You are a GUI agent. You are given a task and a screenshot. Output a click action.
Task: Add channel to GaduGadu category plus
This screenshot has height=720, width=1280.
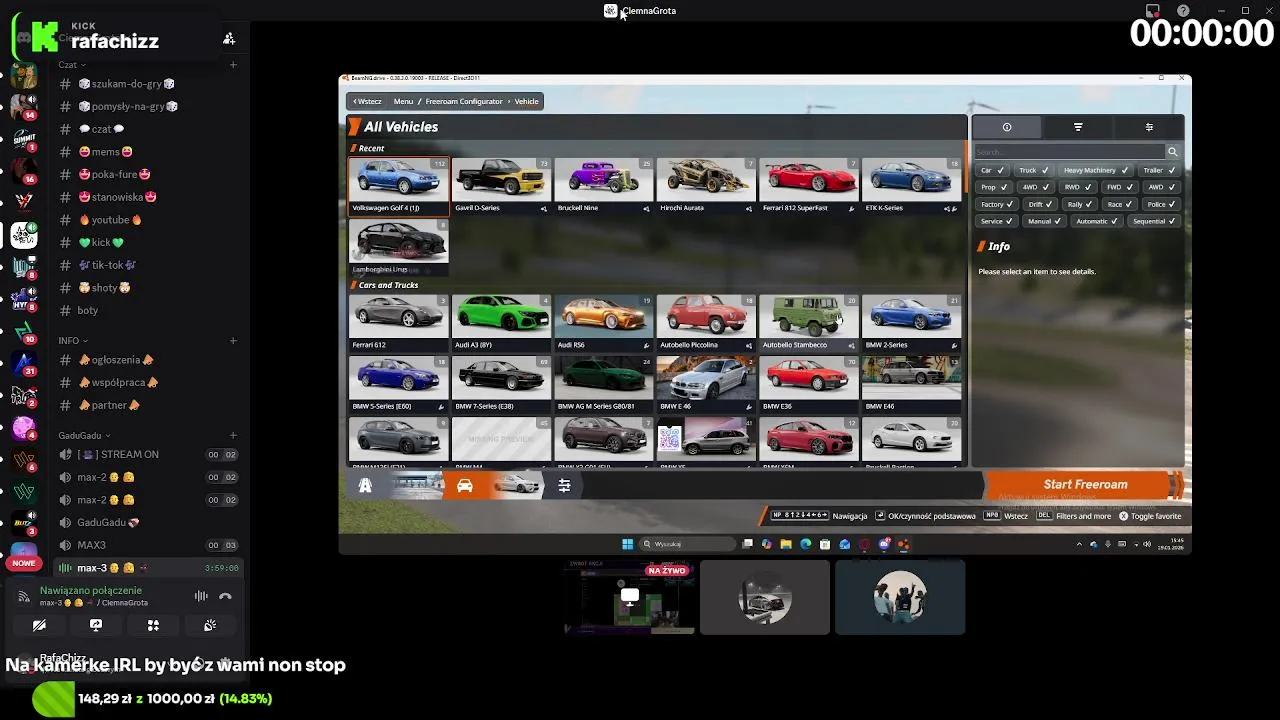point(233,435)
